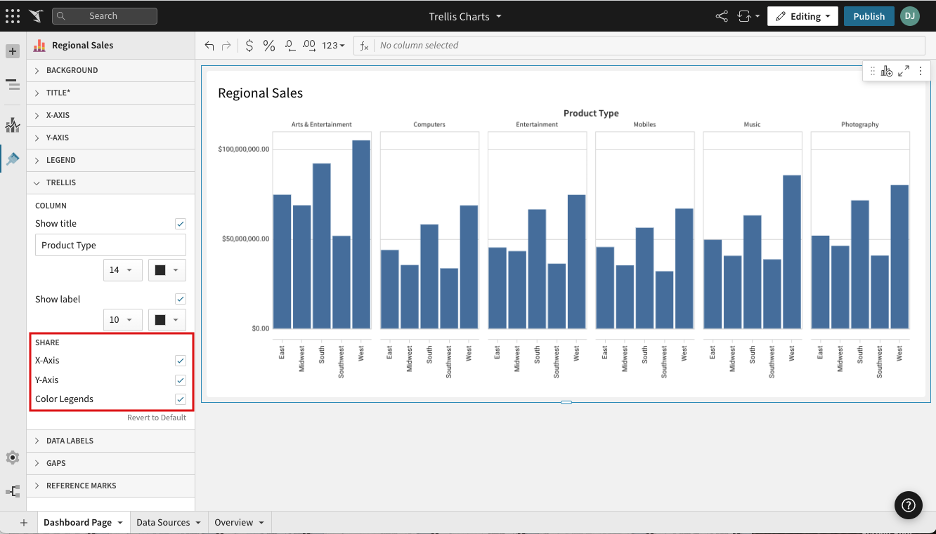936x534 pixels.
Task: Open the chart's three-dot more menu
Action: [x=920, y=71]
